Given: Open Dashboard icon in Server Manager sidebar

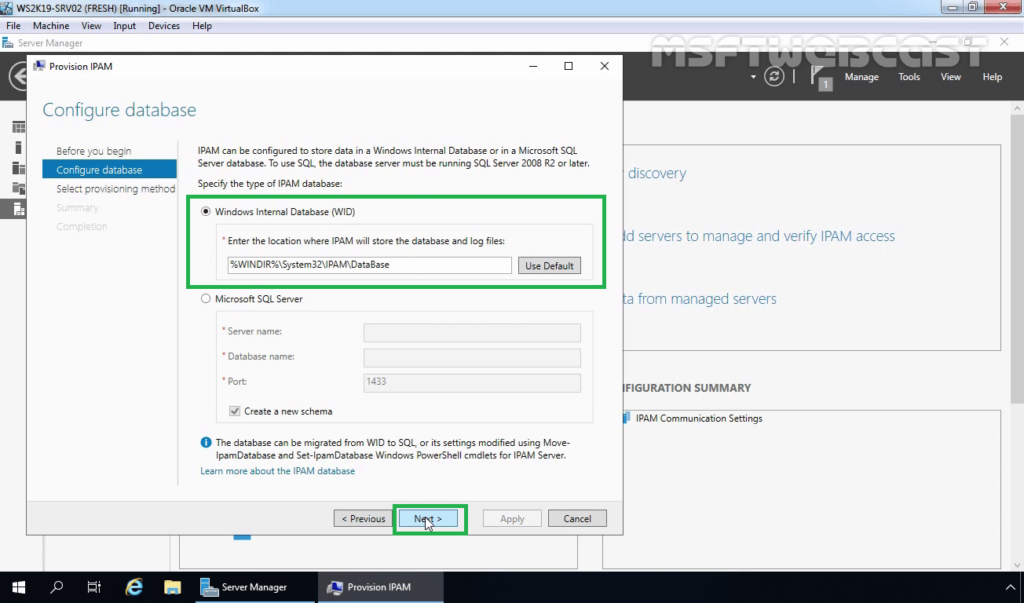Looking at the screenshot, I should click(18, 127).
